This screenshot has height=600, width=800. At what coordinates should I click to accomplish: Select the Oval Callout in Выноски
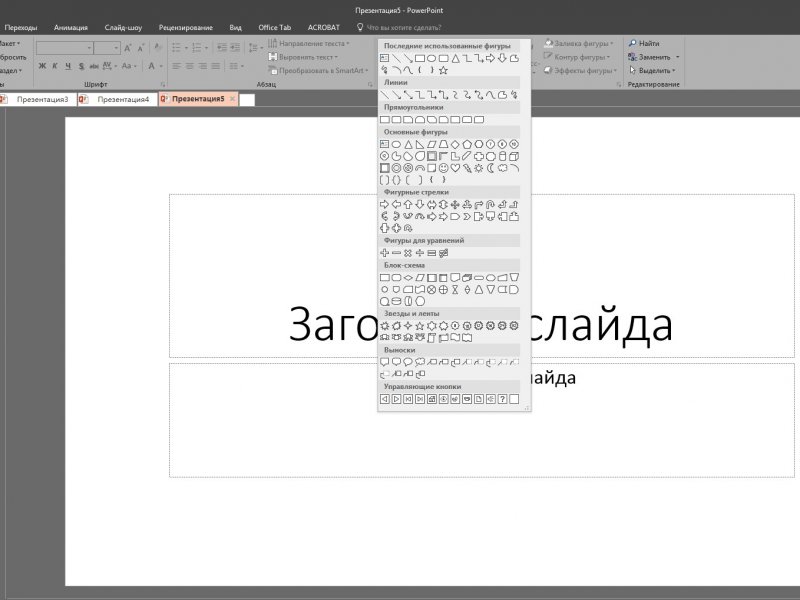click(408, 362)
